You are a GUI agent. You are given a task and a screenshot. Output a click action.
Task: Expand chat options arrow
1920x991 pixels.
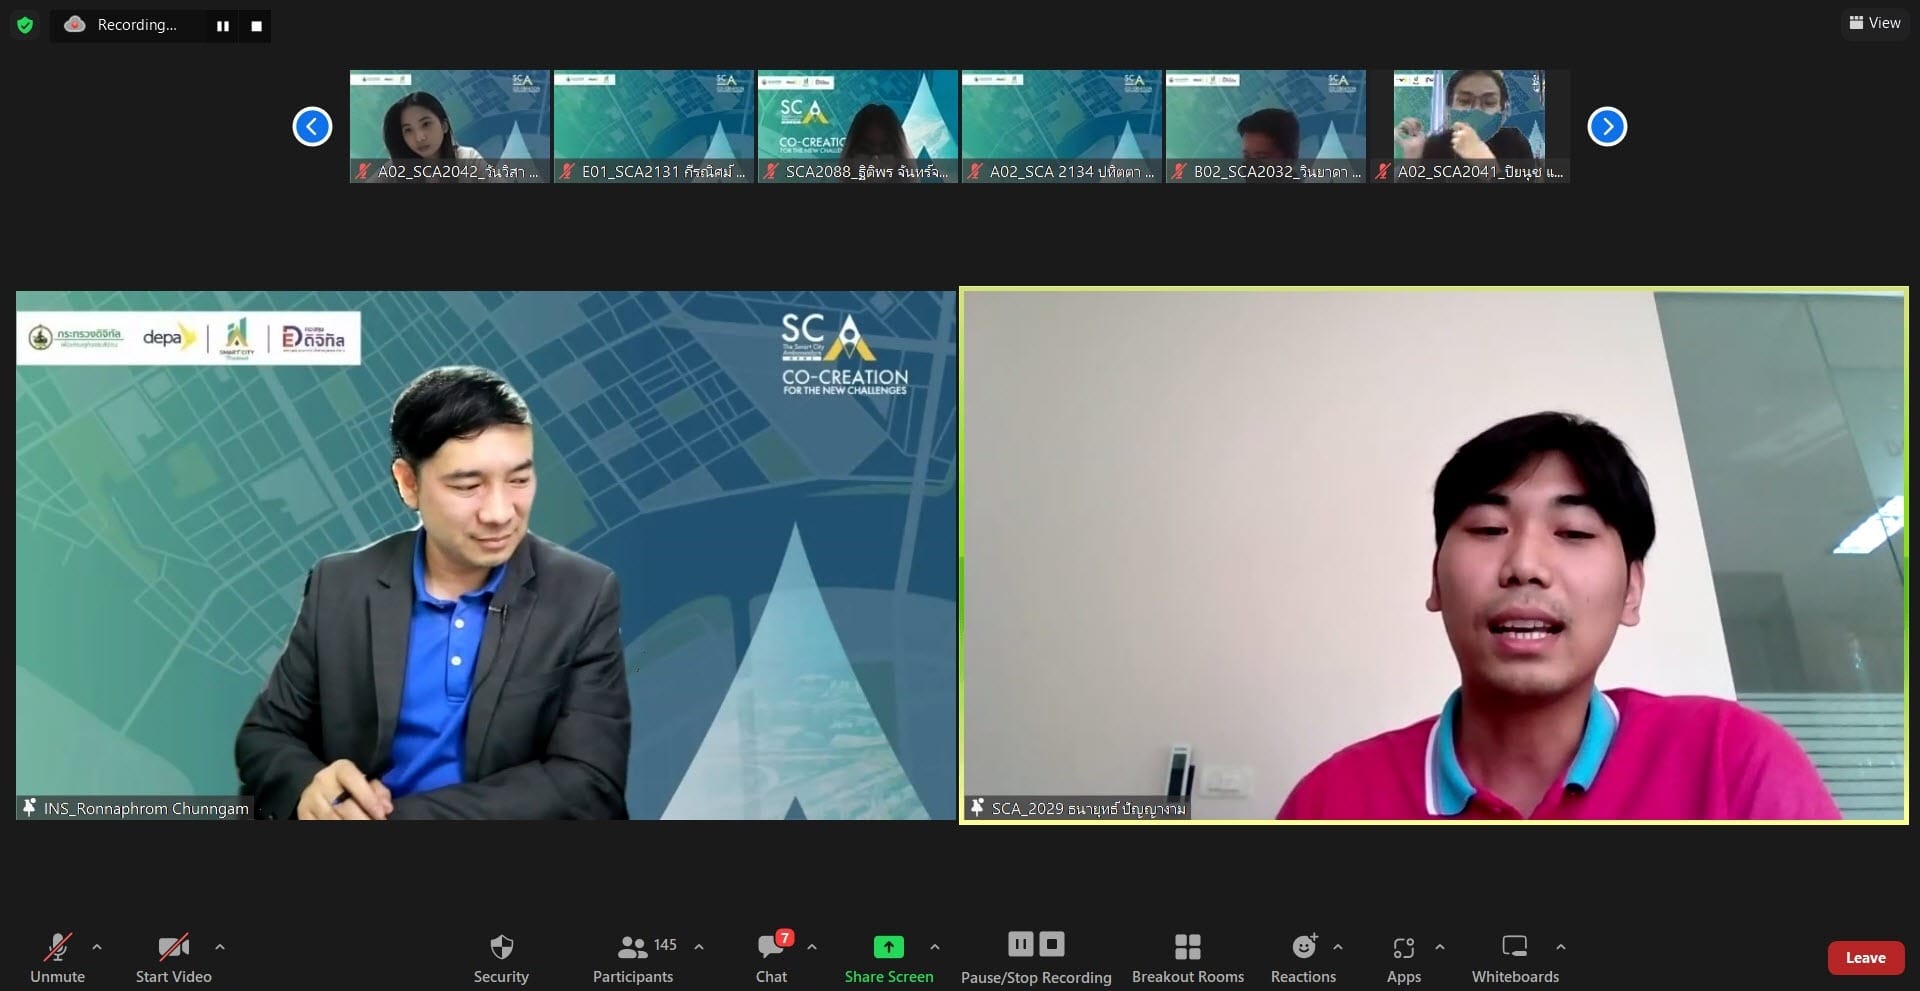[x=812, y=946]
